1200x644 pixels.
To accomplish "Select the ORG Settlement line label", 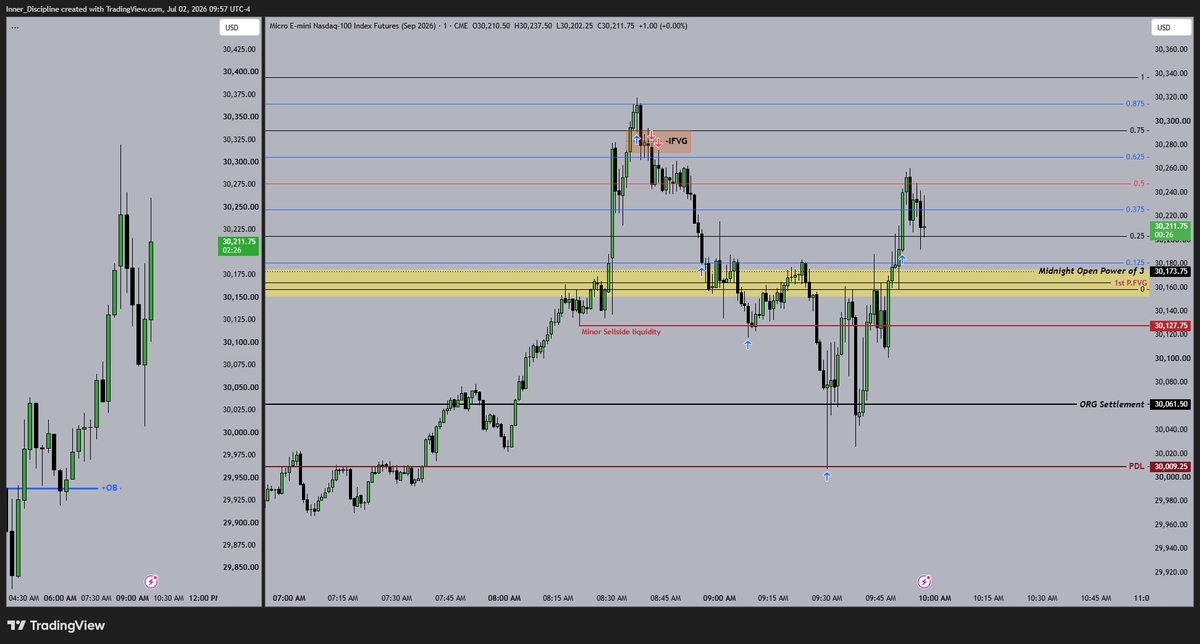I will 1111,404.
